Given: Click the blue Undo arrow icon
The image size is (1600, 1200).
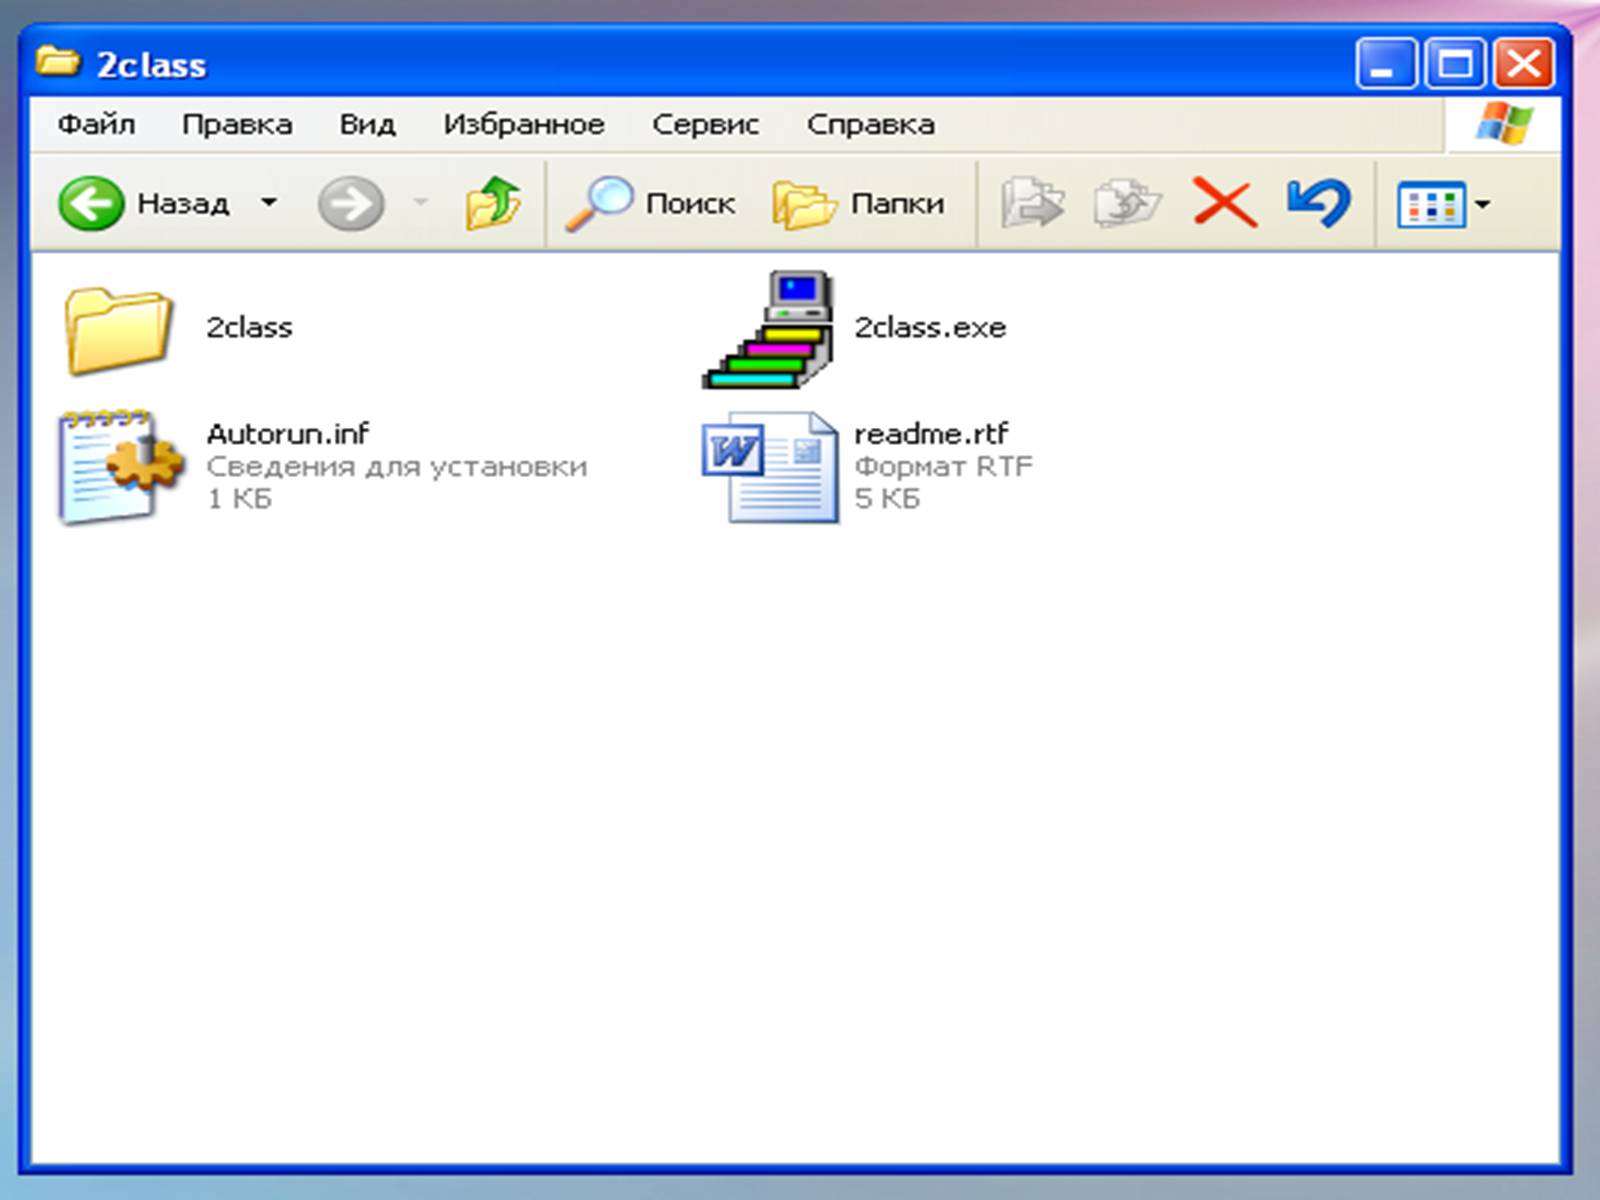Looking at the screenshot, I should tap(1318, 203).
